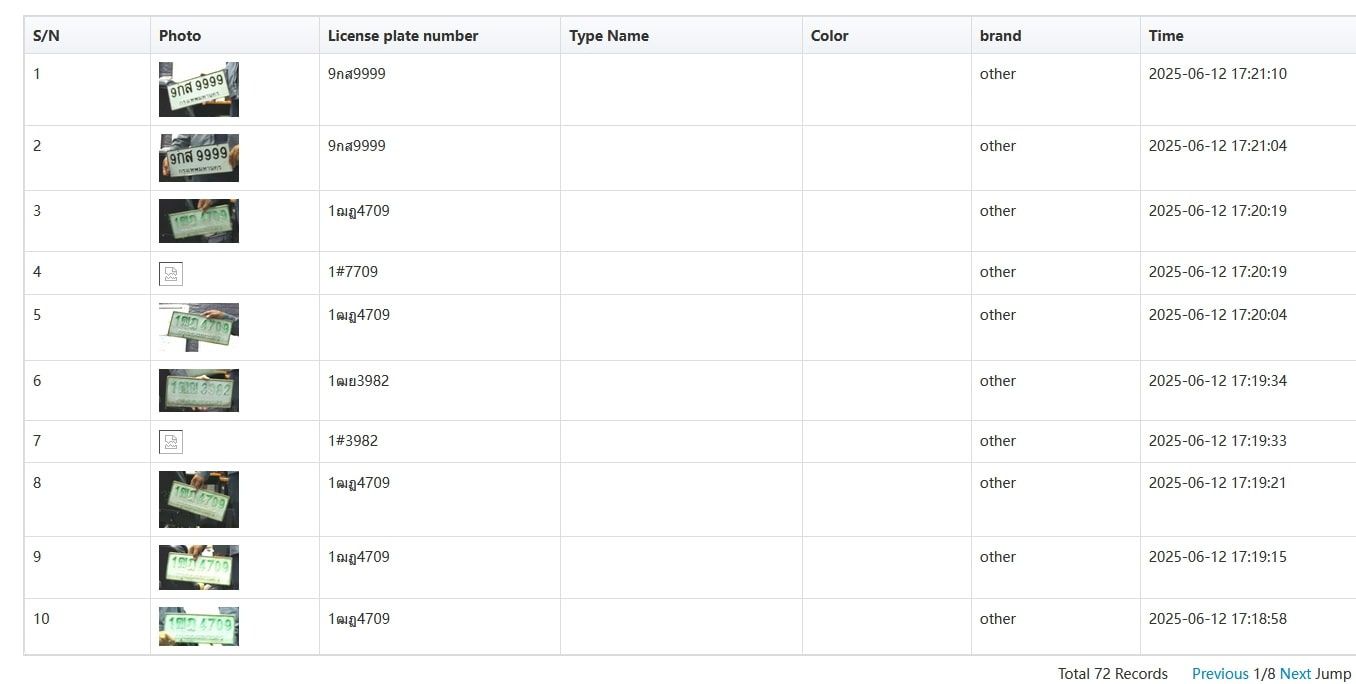Viewport: 1356px width, 684px height.
Task: Go to the Next page of records
Action: (x=1295, y=673)
